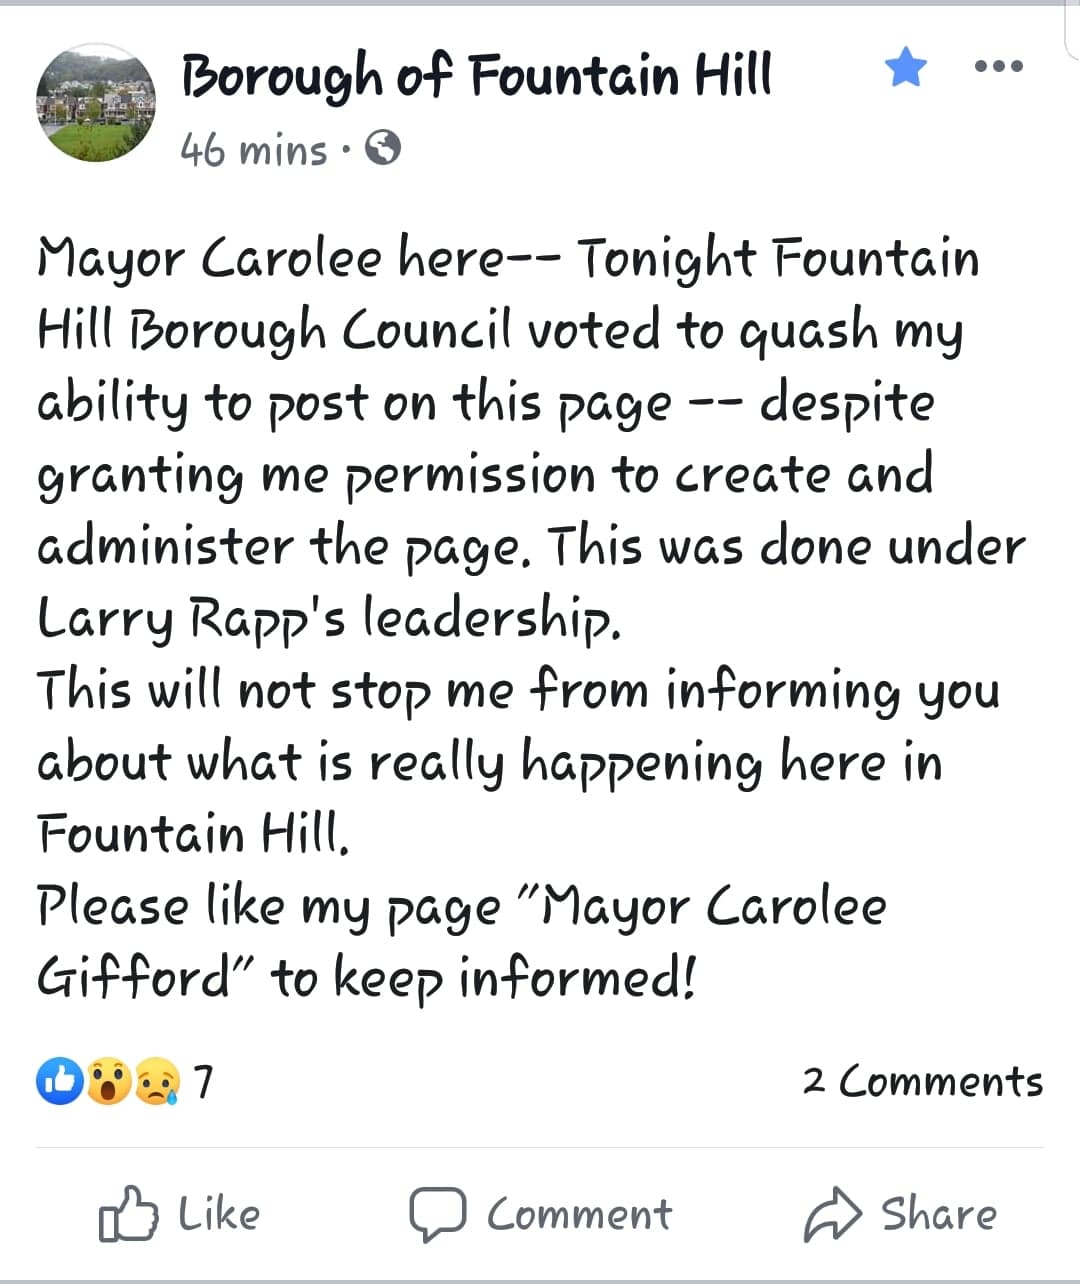Click the page profile picture
Viewport: 1080px width, 1284px height.
96,103
